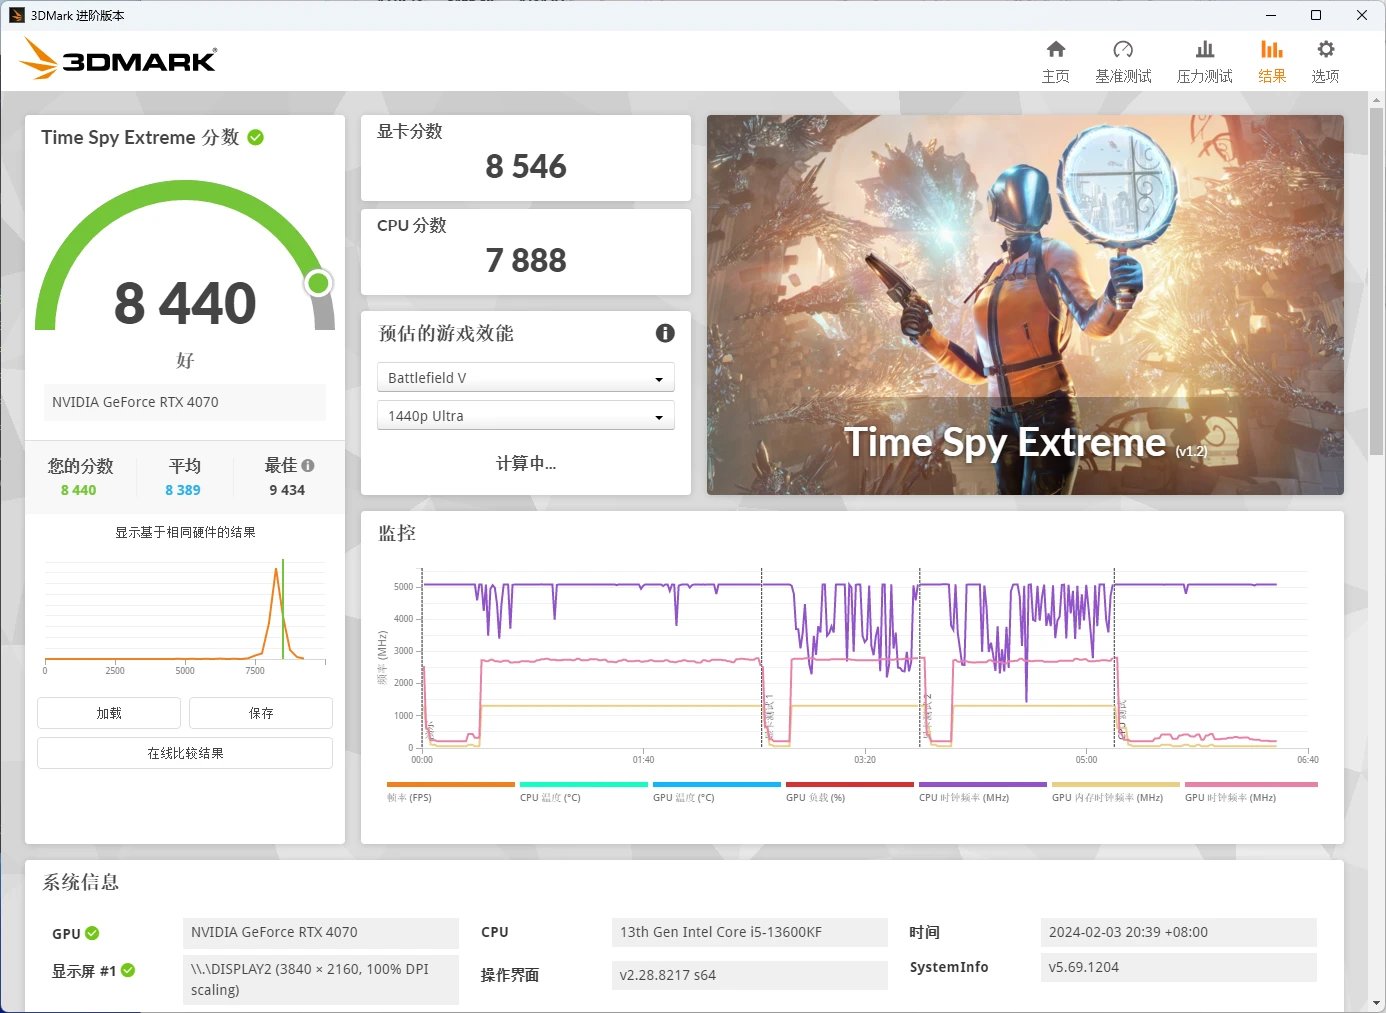Click the display info \\.\DISPLAY2 text

click(x=321, y=979)
